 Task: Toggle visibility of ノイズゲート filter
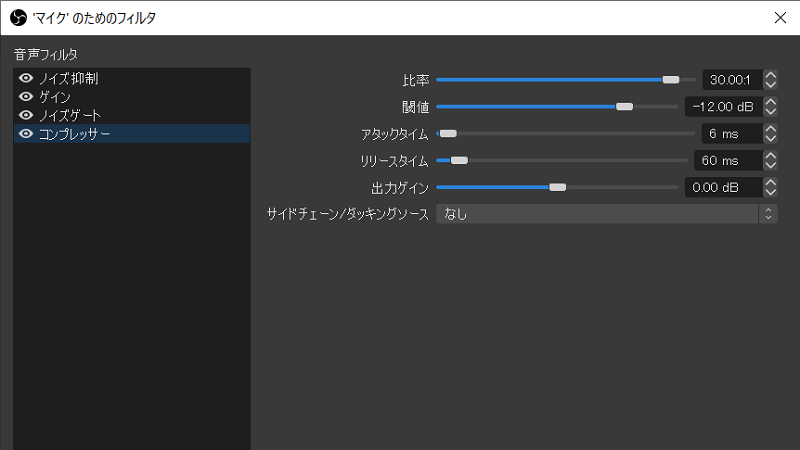(26, 115)
